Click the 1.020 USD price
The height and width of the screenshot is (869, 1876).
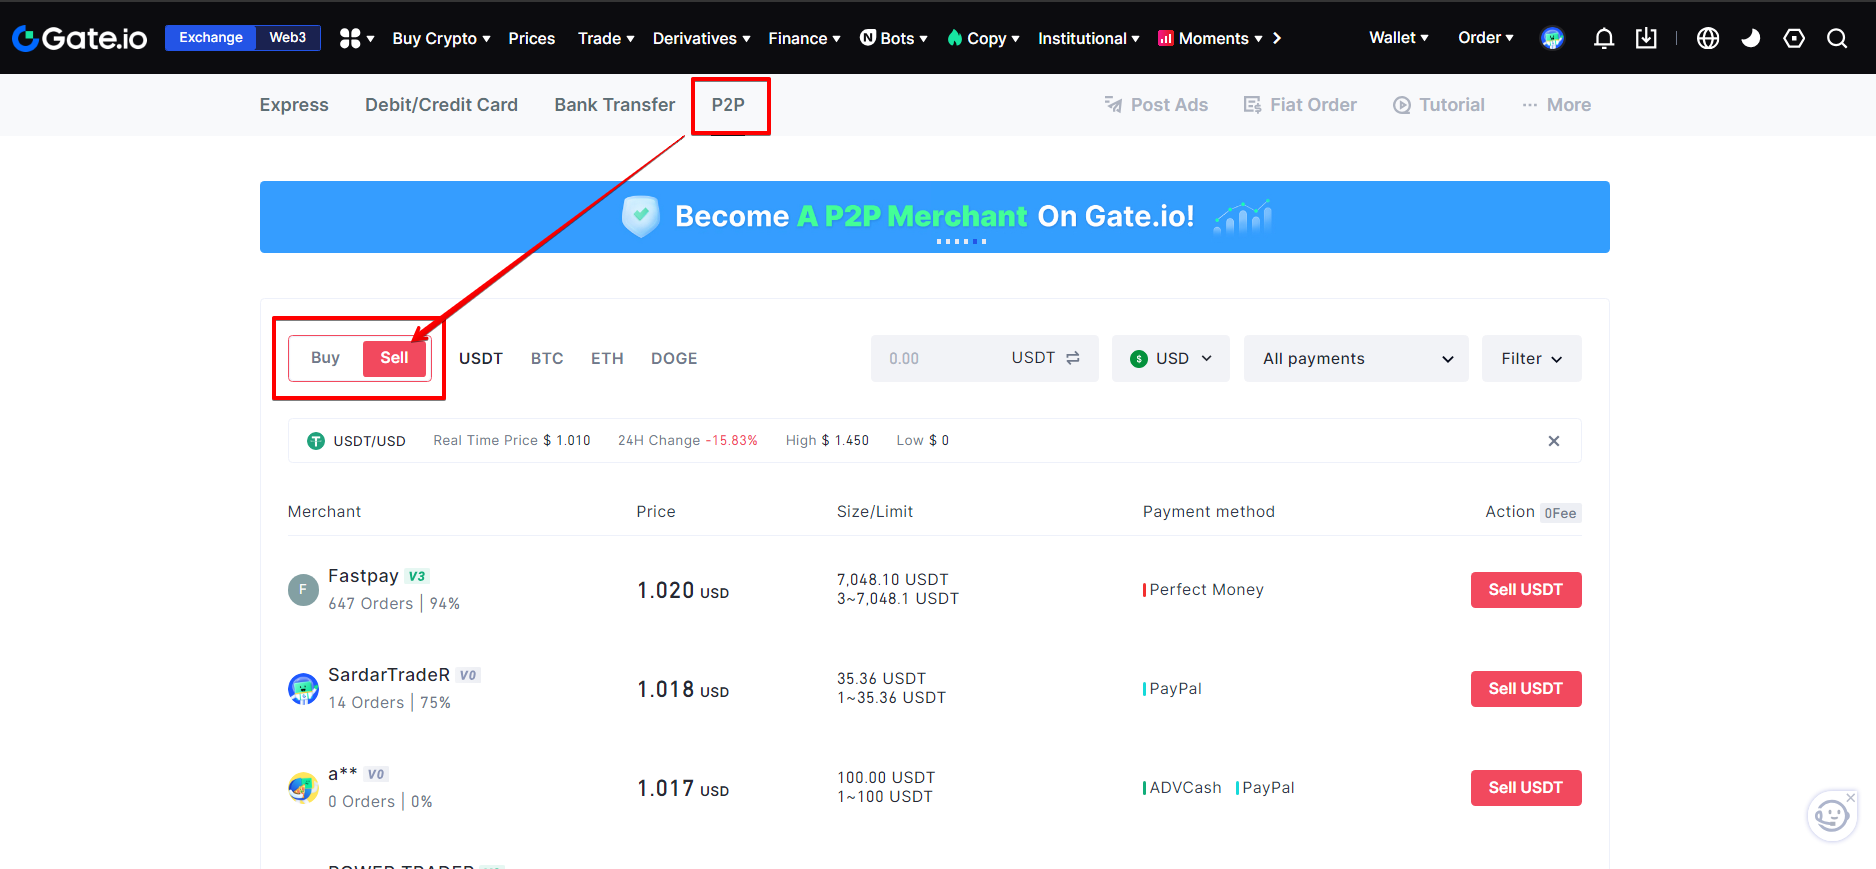point(683,591)
